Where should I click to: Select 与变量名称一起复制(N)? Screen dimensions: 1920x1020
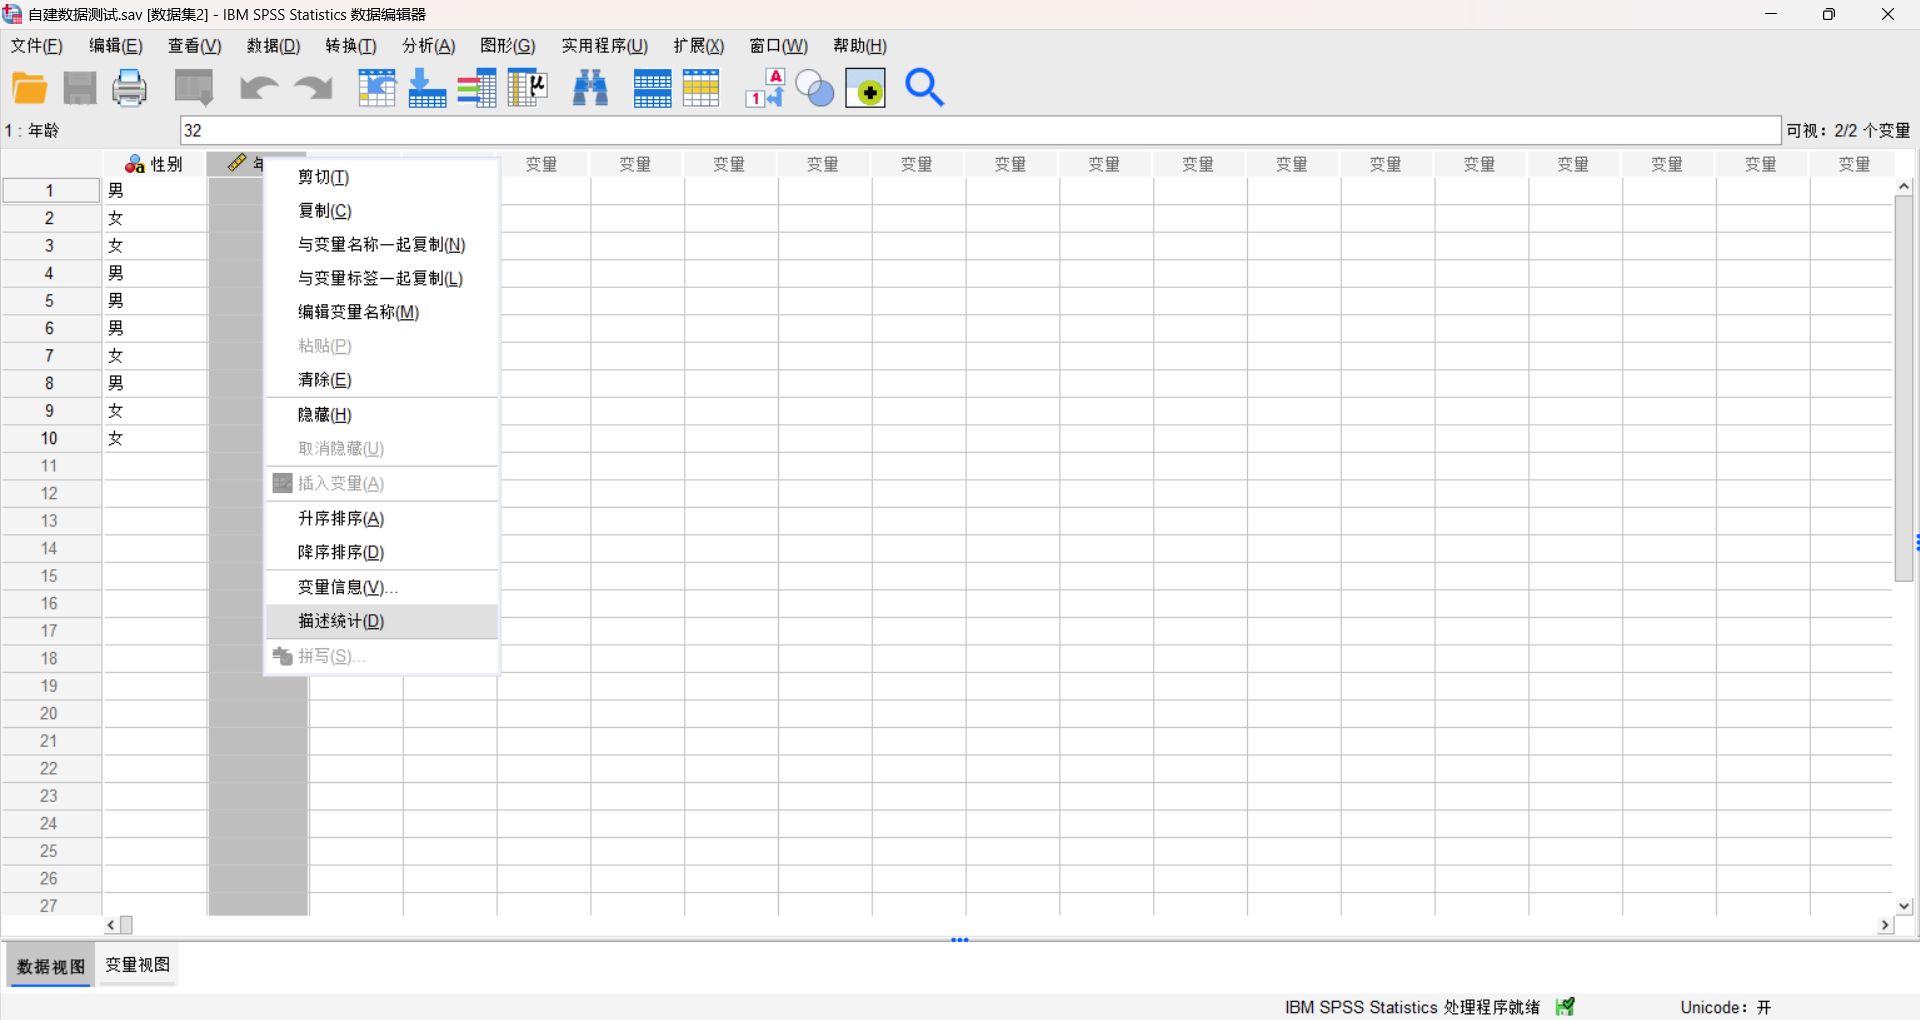coord(382,245)
